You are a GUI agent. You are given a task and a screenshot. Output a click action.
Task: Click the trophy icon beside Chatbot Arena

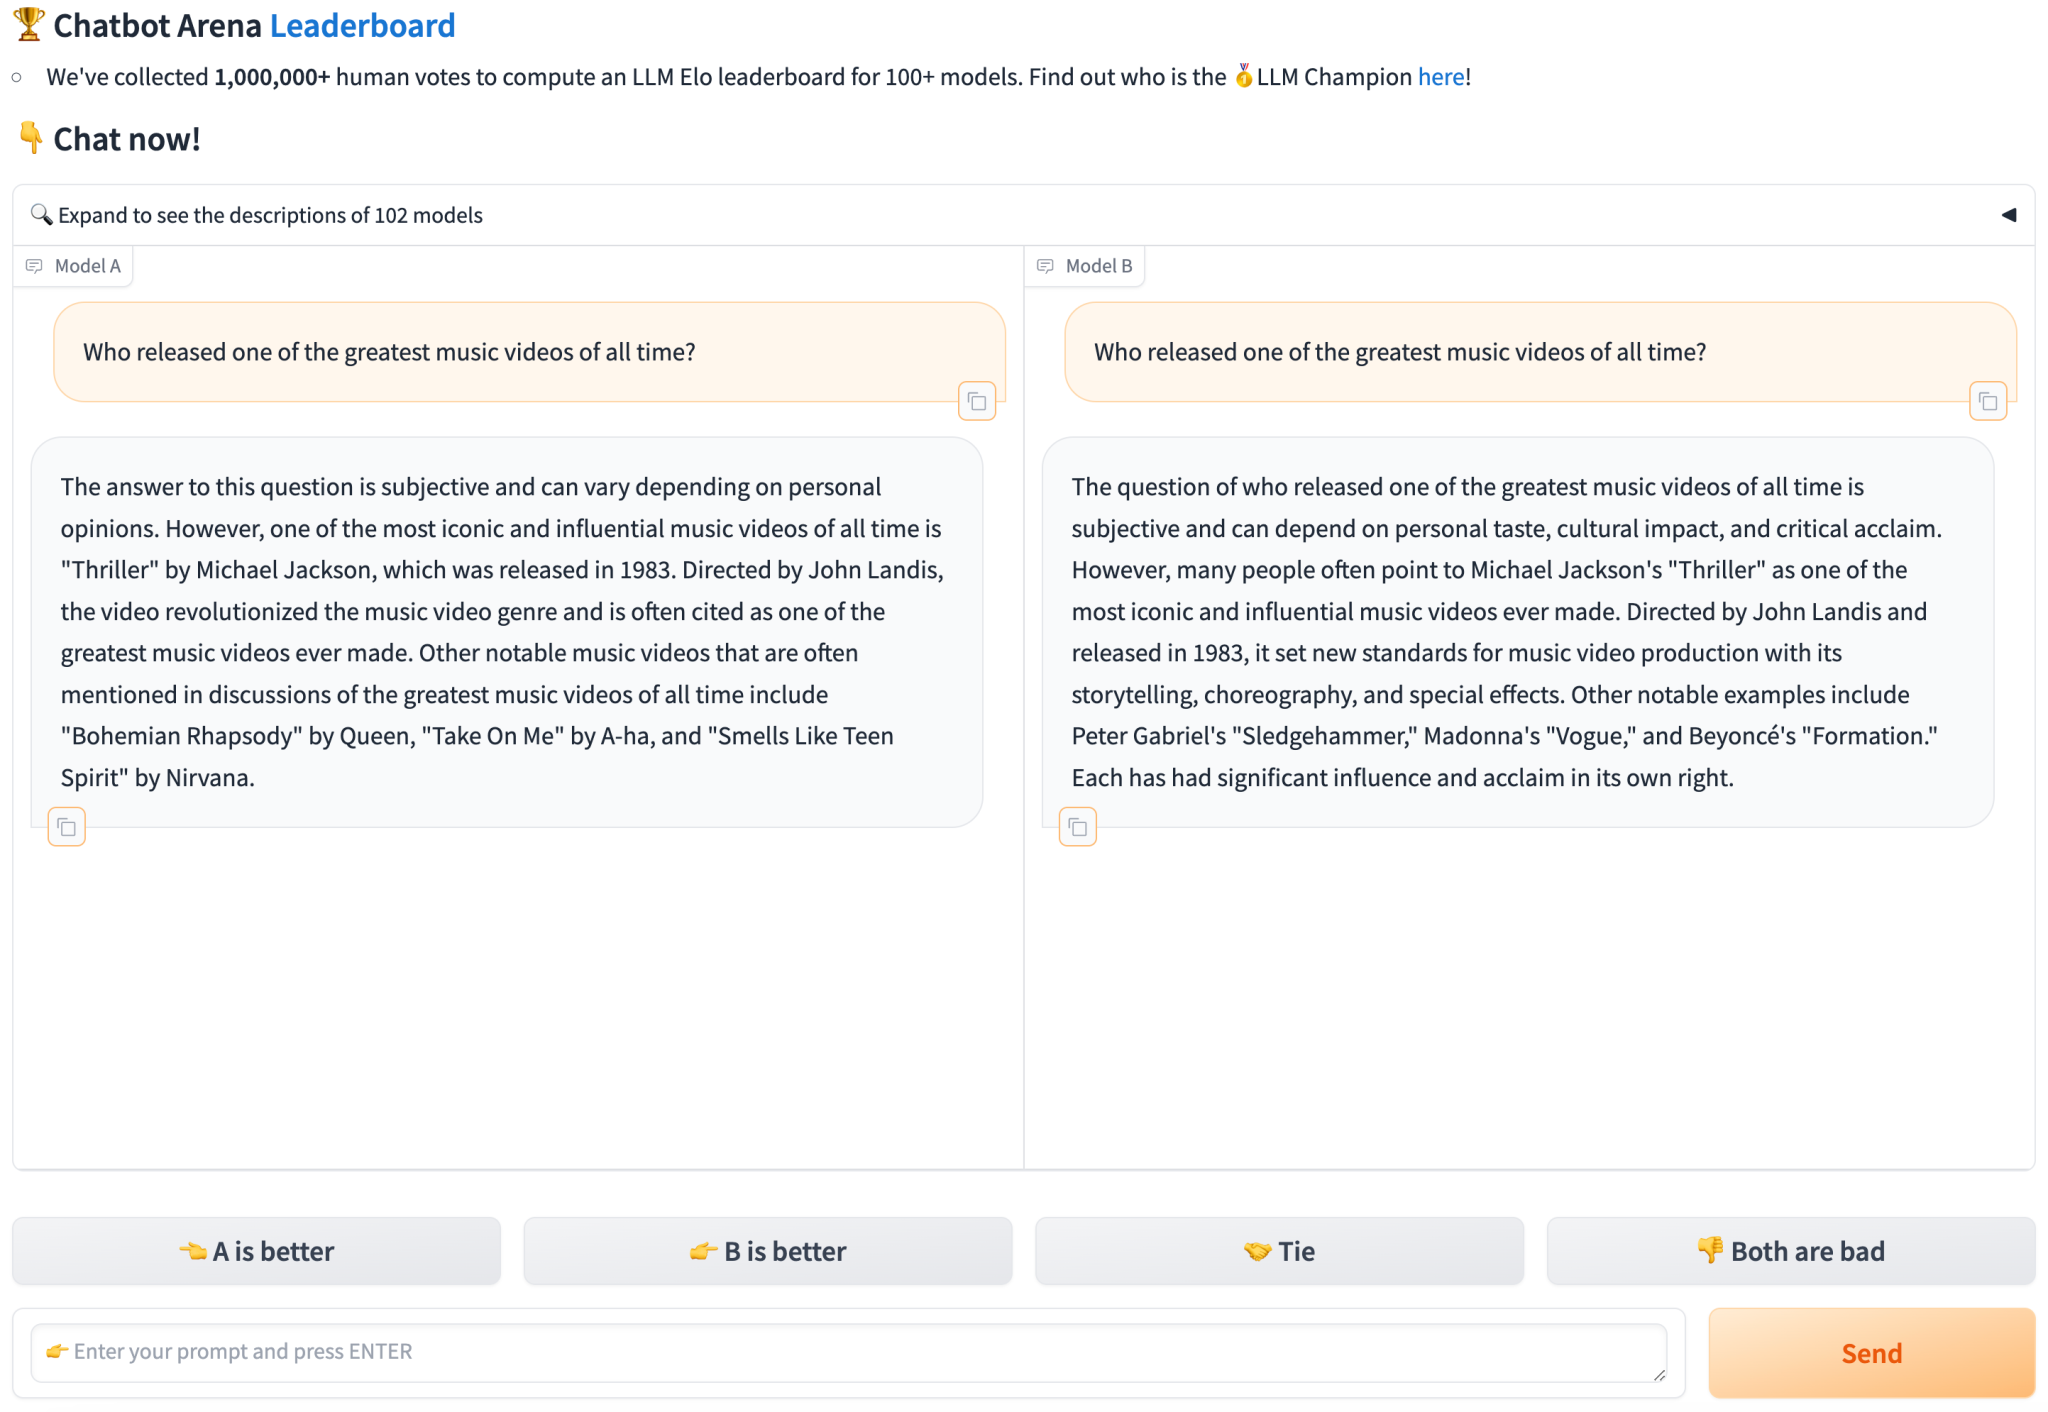click(x=29, y=24)
